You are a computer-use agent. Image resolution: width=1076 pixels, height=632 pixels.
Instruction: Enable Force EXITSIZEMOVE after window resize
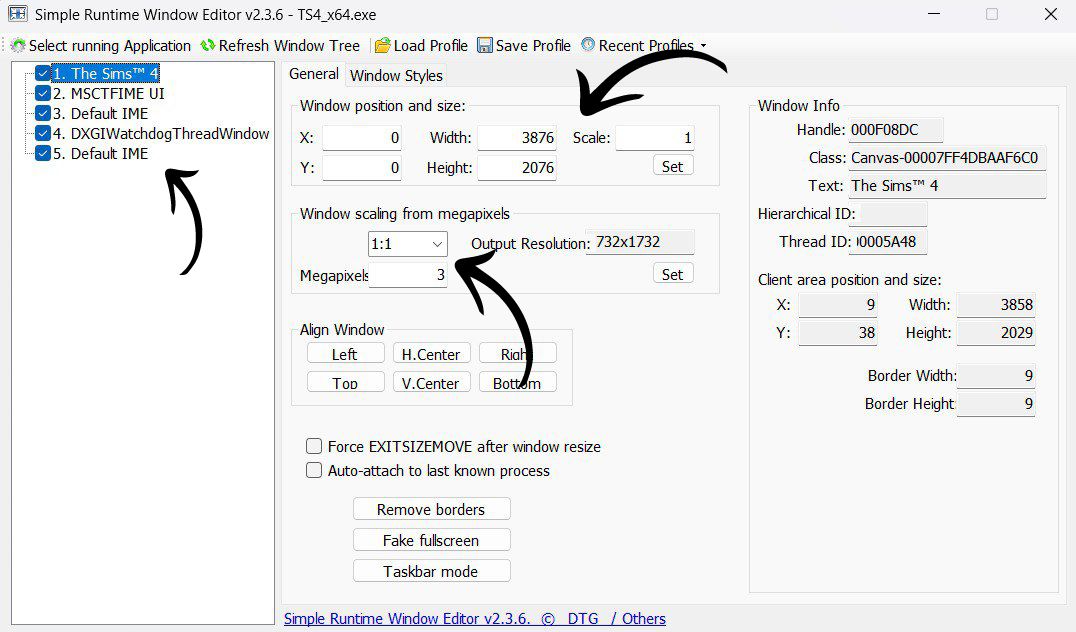coord(314,446)
